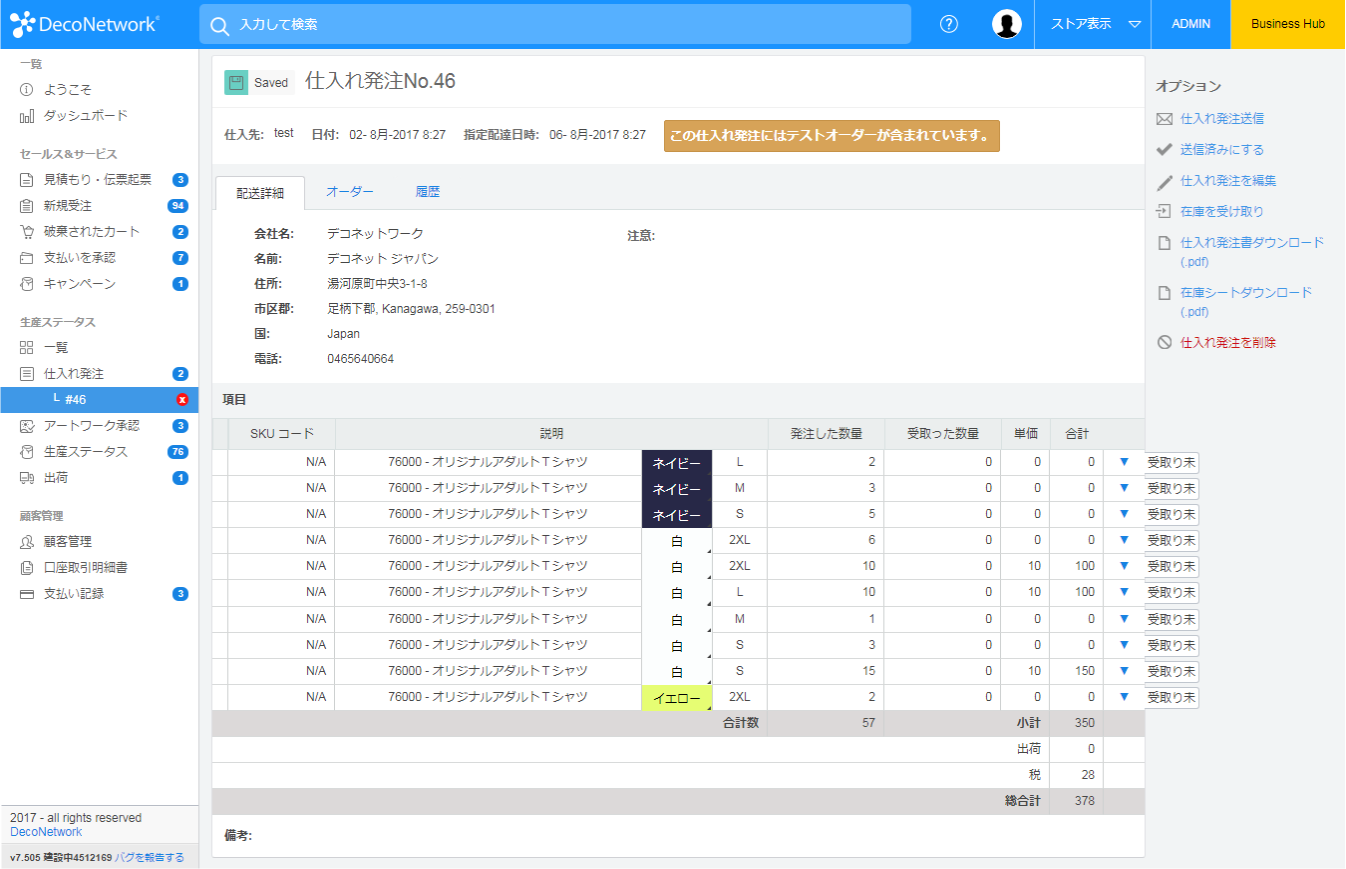This screenshot has height=869, width=1346.
Task: Open the blue arrow menu for 白 2XL quantity 6 row
Action: tap(1124, 540)
